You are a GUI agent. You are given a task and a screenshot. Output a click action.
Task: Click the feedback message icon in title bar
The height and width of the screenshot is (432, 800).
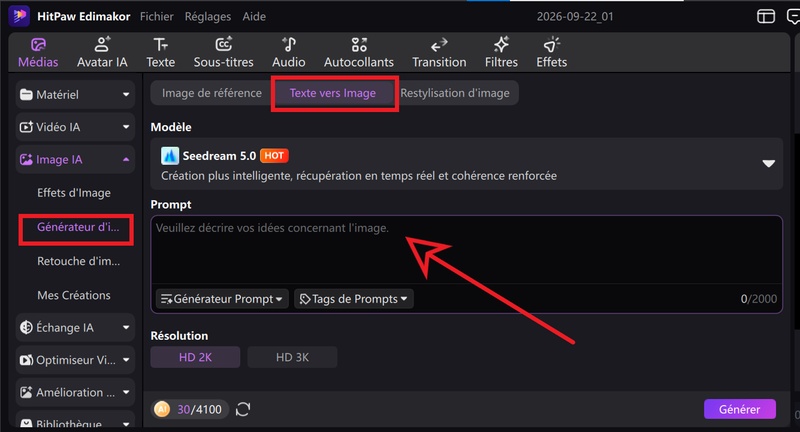[x=793, y=16]
